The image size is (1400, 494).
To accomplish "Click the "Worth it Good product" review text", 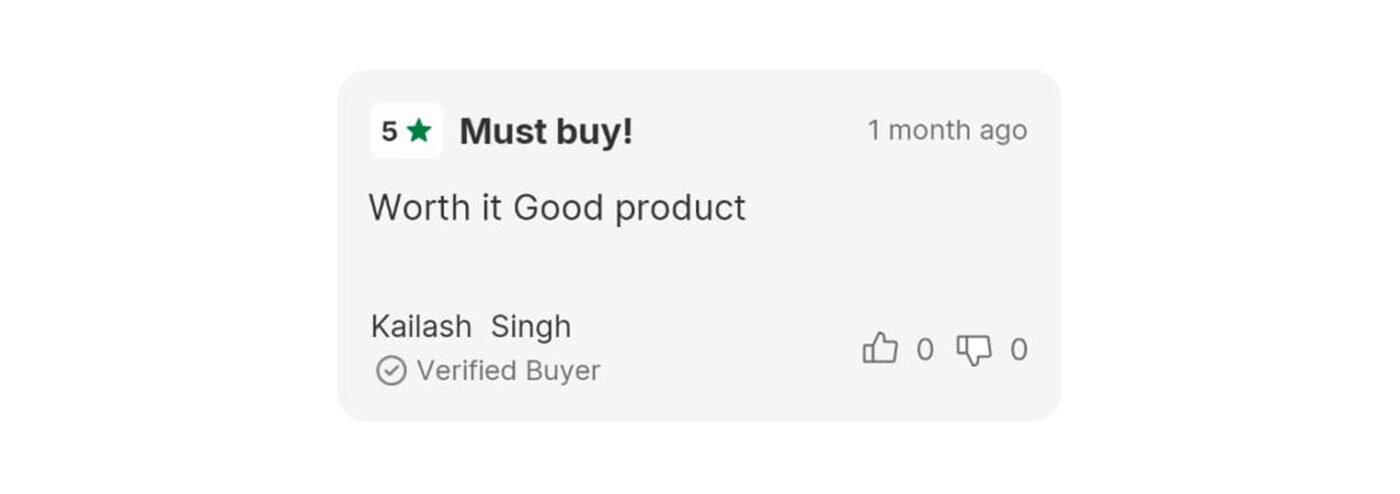I will click(557, 208).
